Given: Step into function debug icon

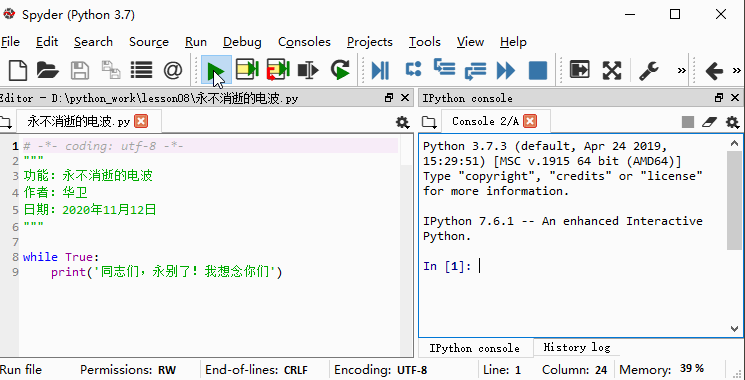Looking at the screenshot, I should 444,67.
